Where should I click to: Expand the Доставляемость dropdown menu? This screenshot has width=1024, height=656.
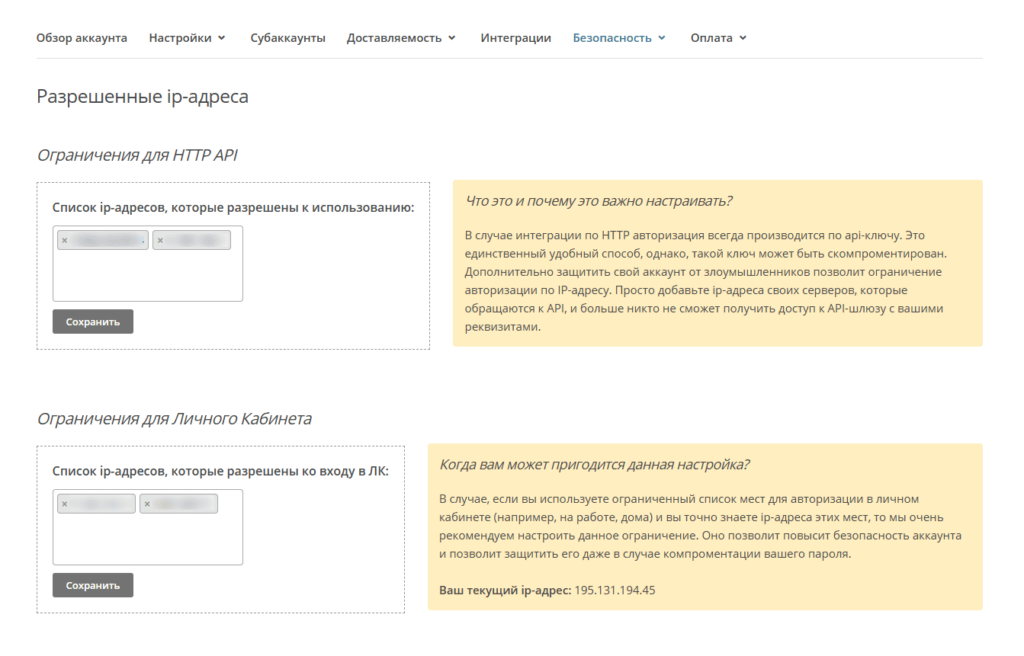tap(401, 38)
